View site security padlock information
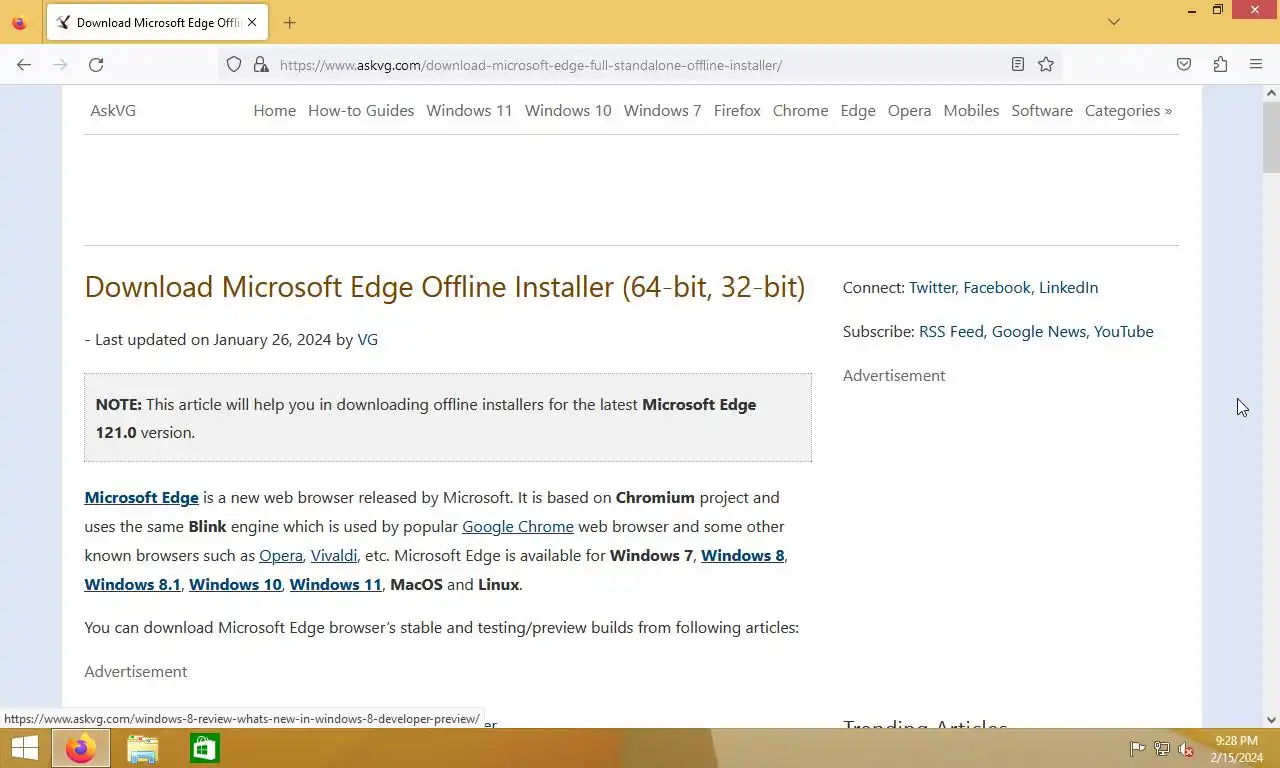Viewport: 1280px width, 768px height. (x=261, y=65)
